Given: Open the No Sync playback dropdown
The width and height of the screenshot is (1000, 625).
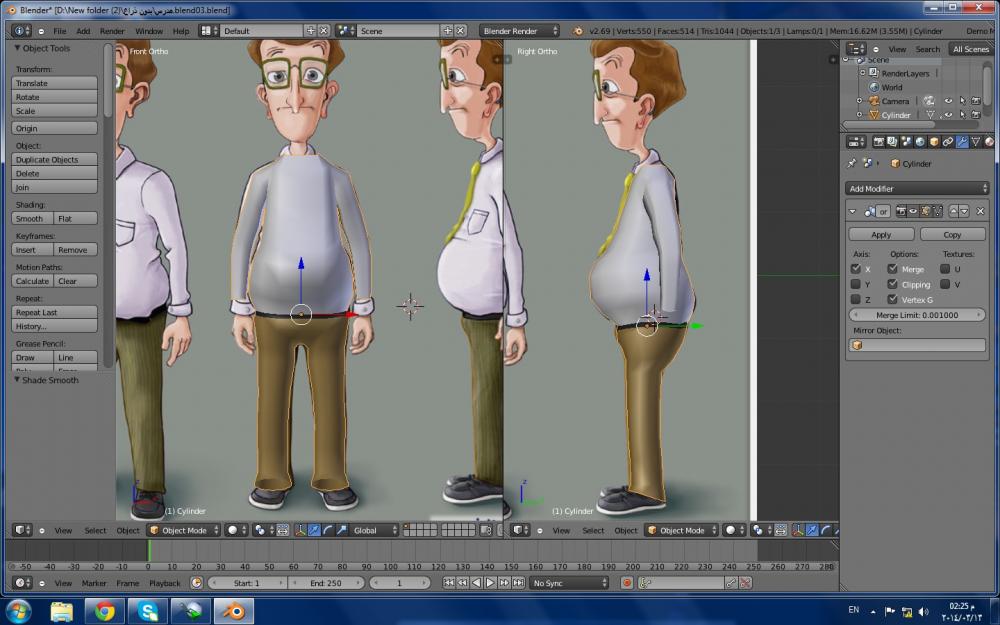Looking at the screenshot, I should (x=569, y=583).
